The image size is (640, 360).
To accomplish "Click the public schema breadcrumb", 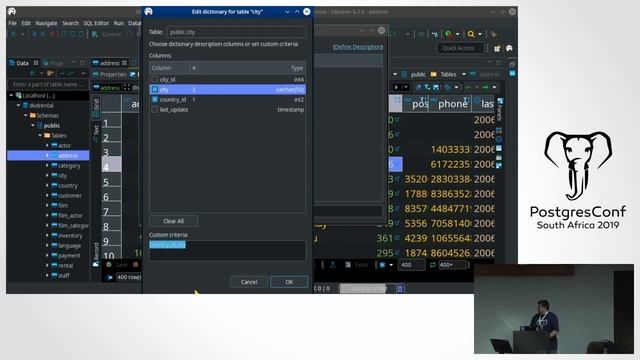I will (418, 74).
